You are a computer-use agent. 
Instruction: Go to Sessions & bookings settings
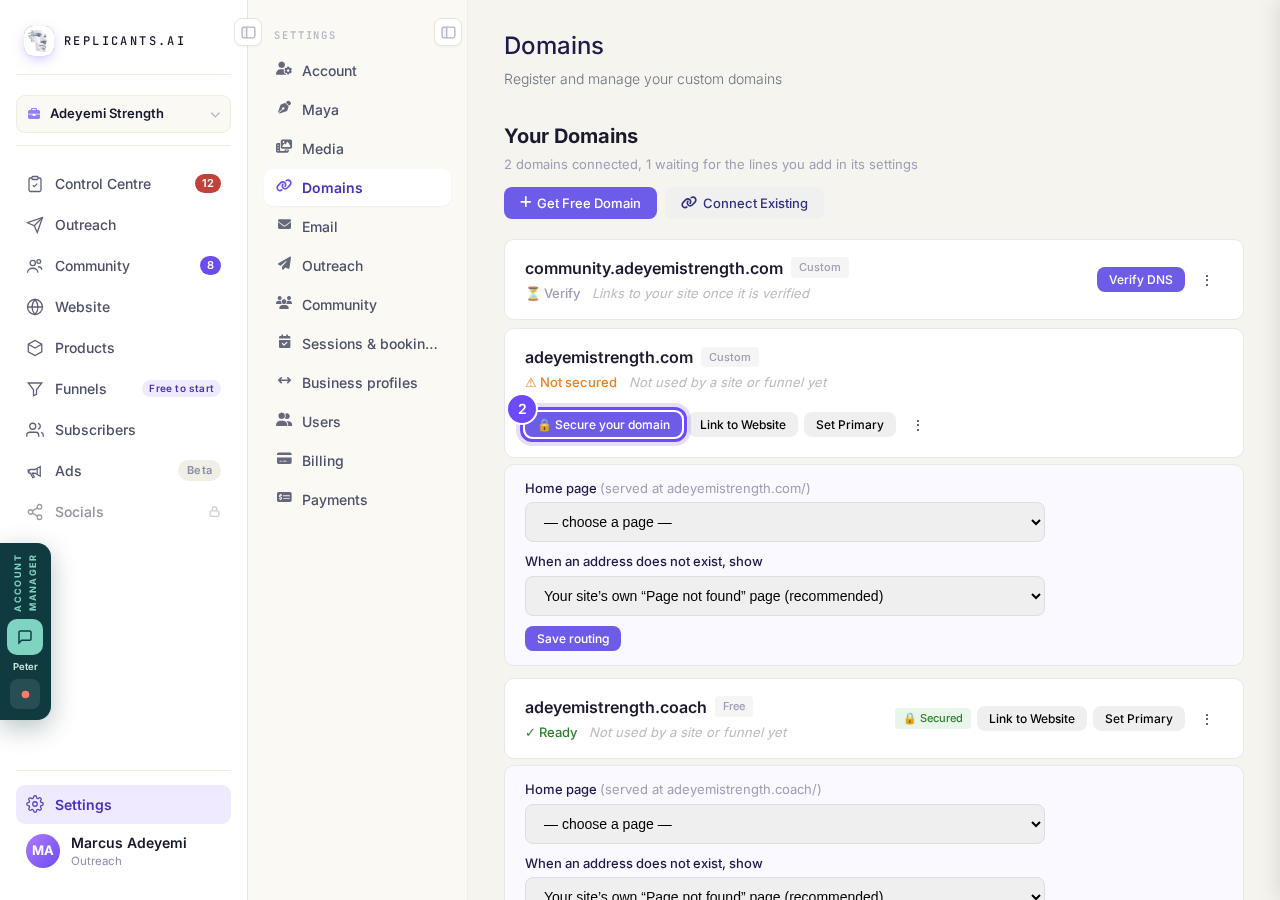click(x=357, y=344)
